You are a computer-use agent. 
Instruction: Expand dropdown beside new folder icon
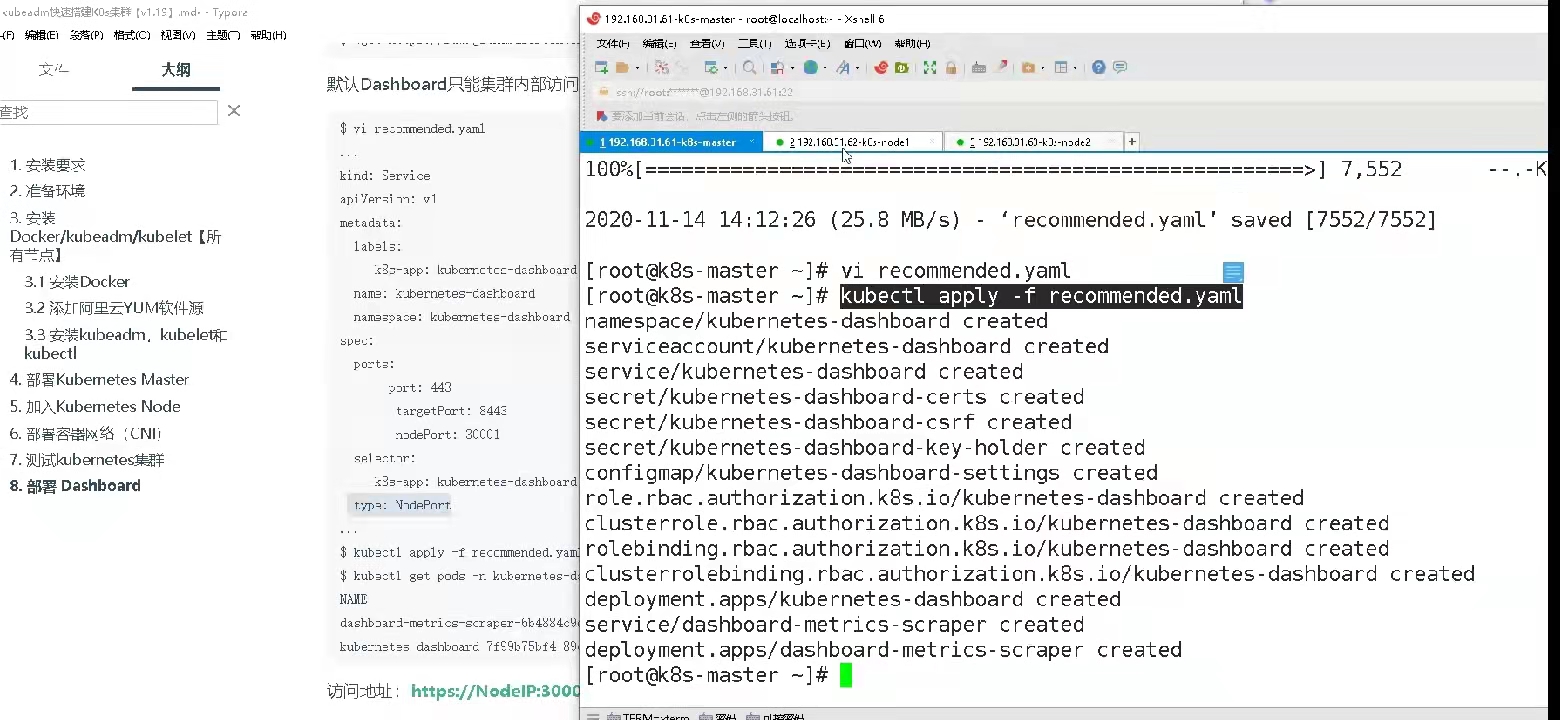tap(1043, 68)
